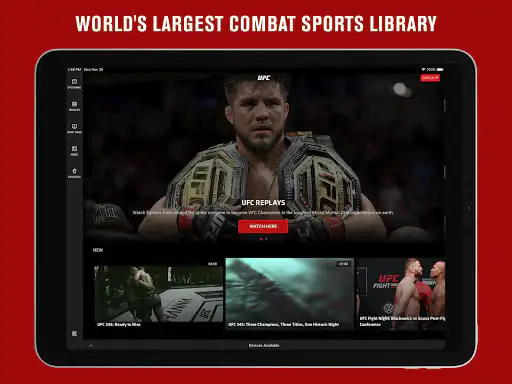Image resolution: width=512 pixels, height=384 pixels.
Task: Click the Devices Available label
Action: coord(264,346)
